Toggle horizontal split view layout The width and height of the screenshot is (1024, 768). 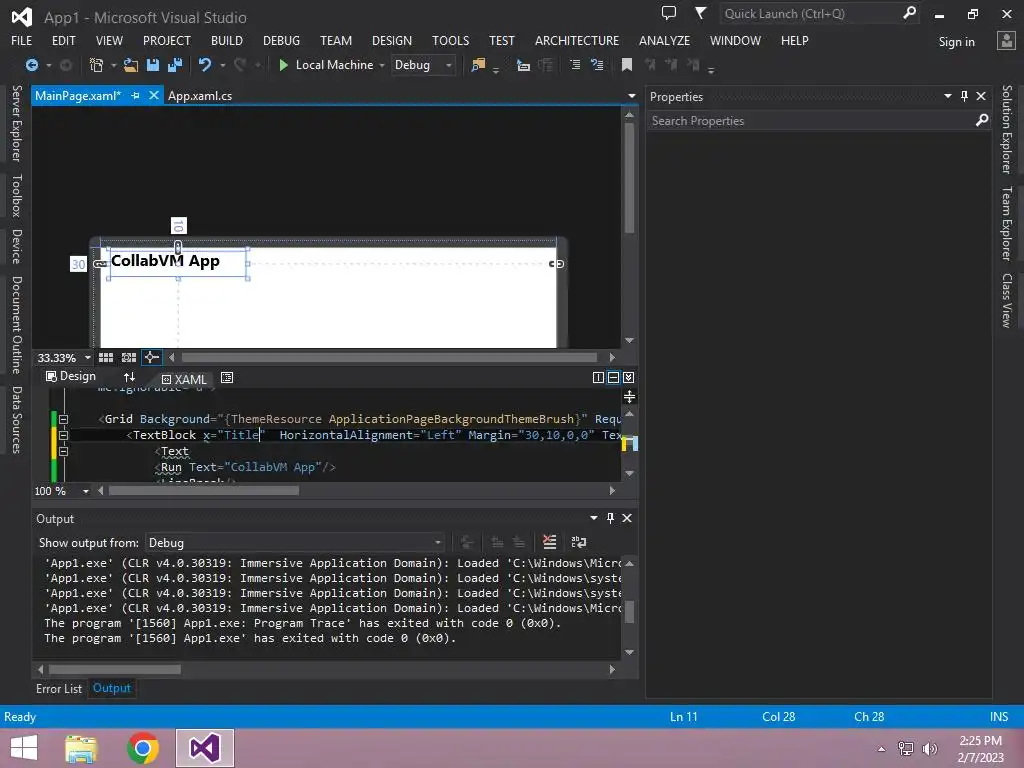(x=613, y=377)
